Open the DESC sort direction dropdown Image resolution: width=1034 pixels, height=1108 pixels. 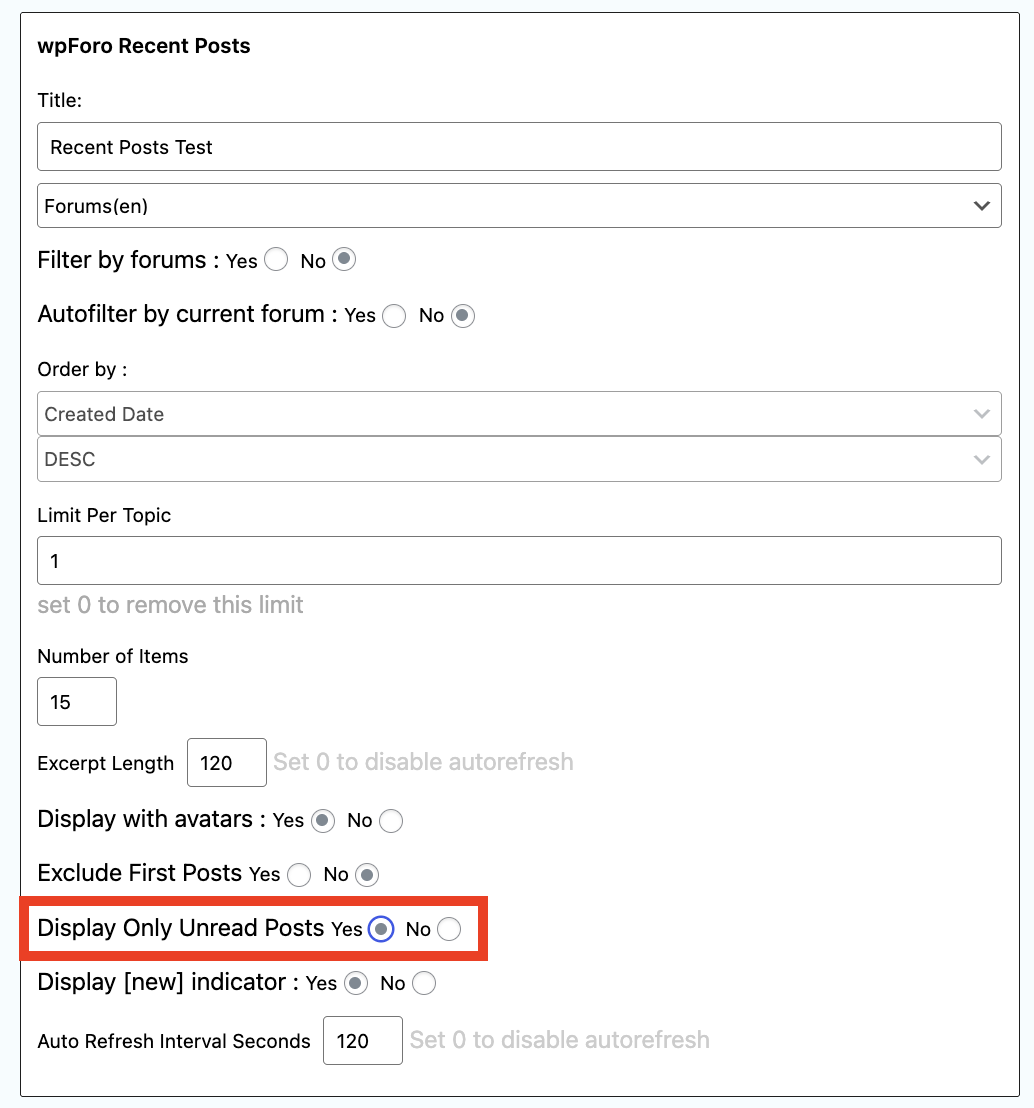click(x=519, y=459)
